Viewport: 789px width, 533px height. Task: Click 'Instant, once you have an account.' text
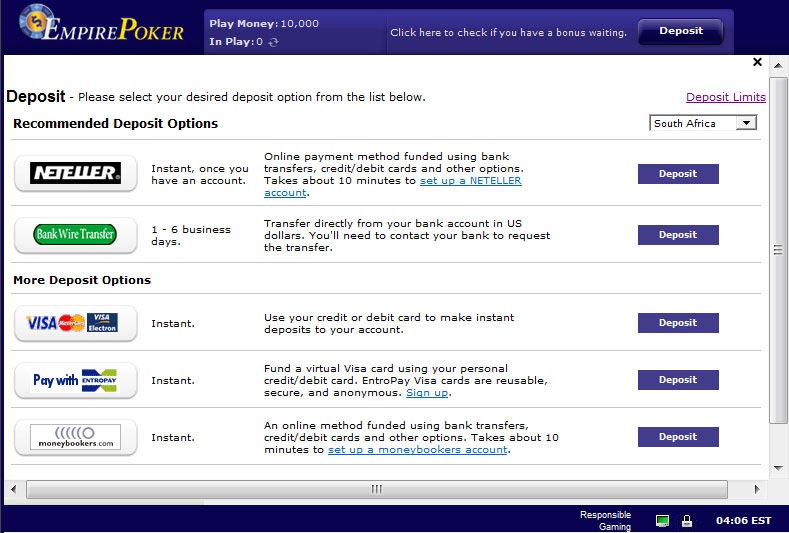click(200, 175)
